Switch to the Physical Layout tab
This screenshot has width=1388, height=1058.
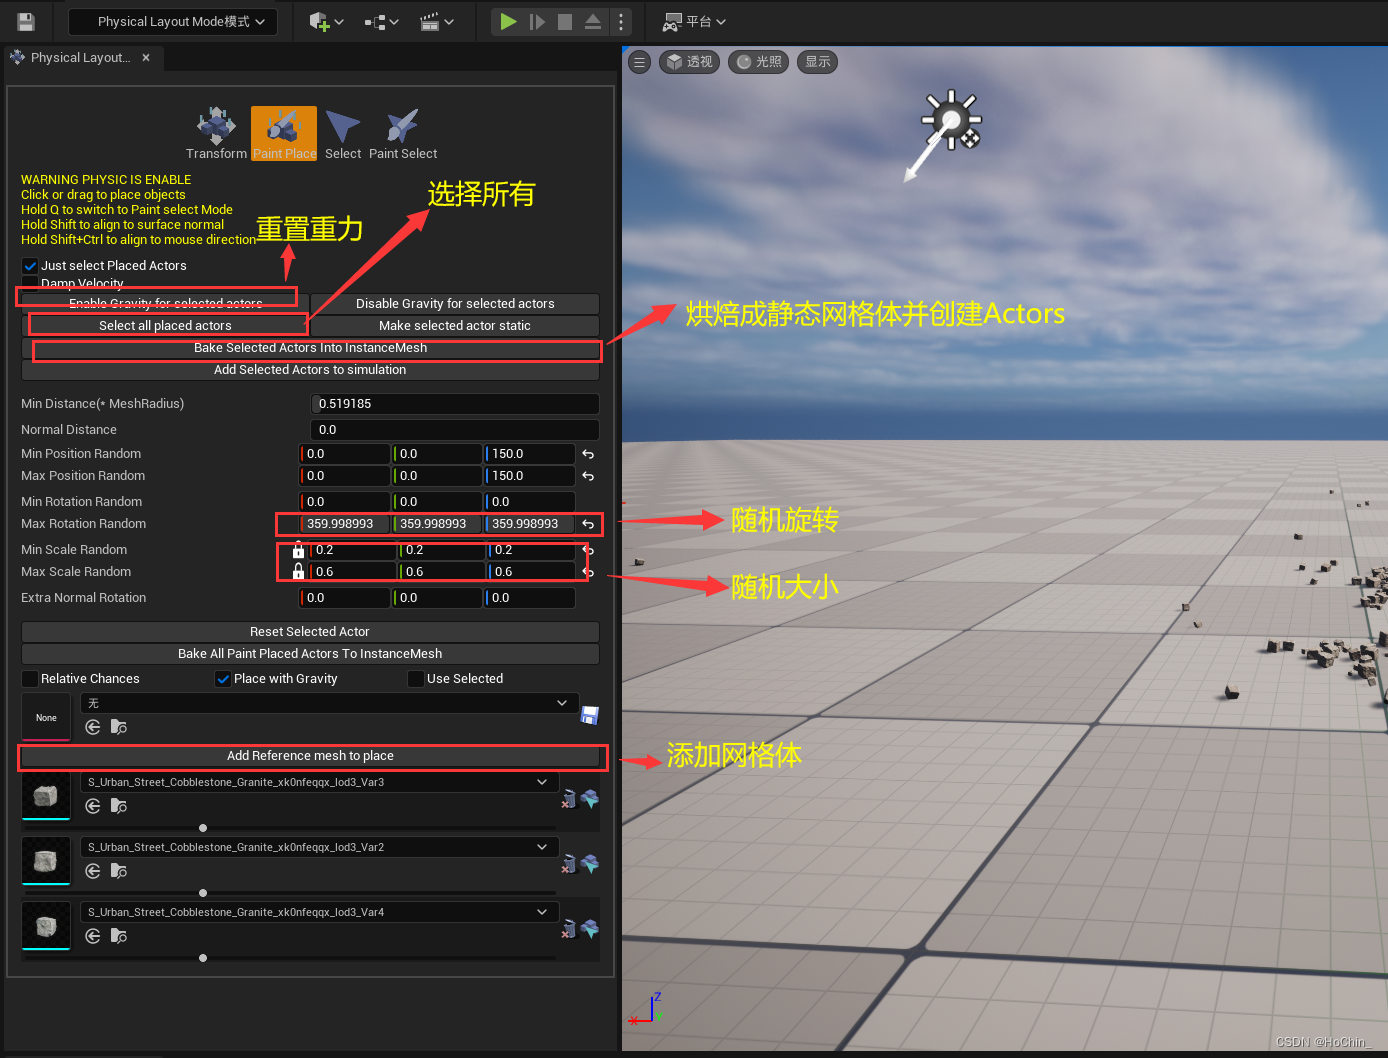[78, 57]
